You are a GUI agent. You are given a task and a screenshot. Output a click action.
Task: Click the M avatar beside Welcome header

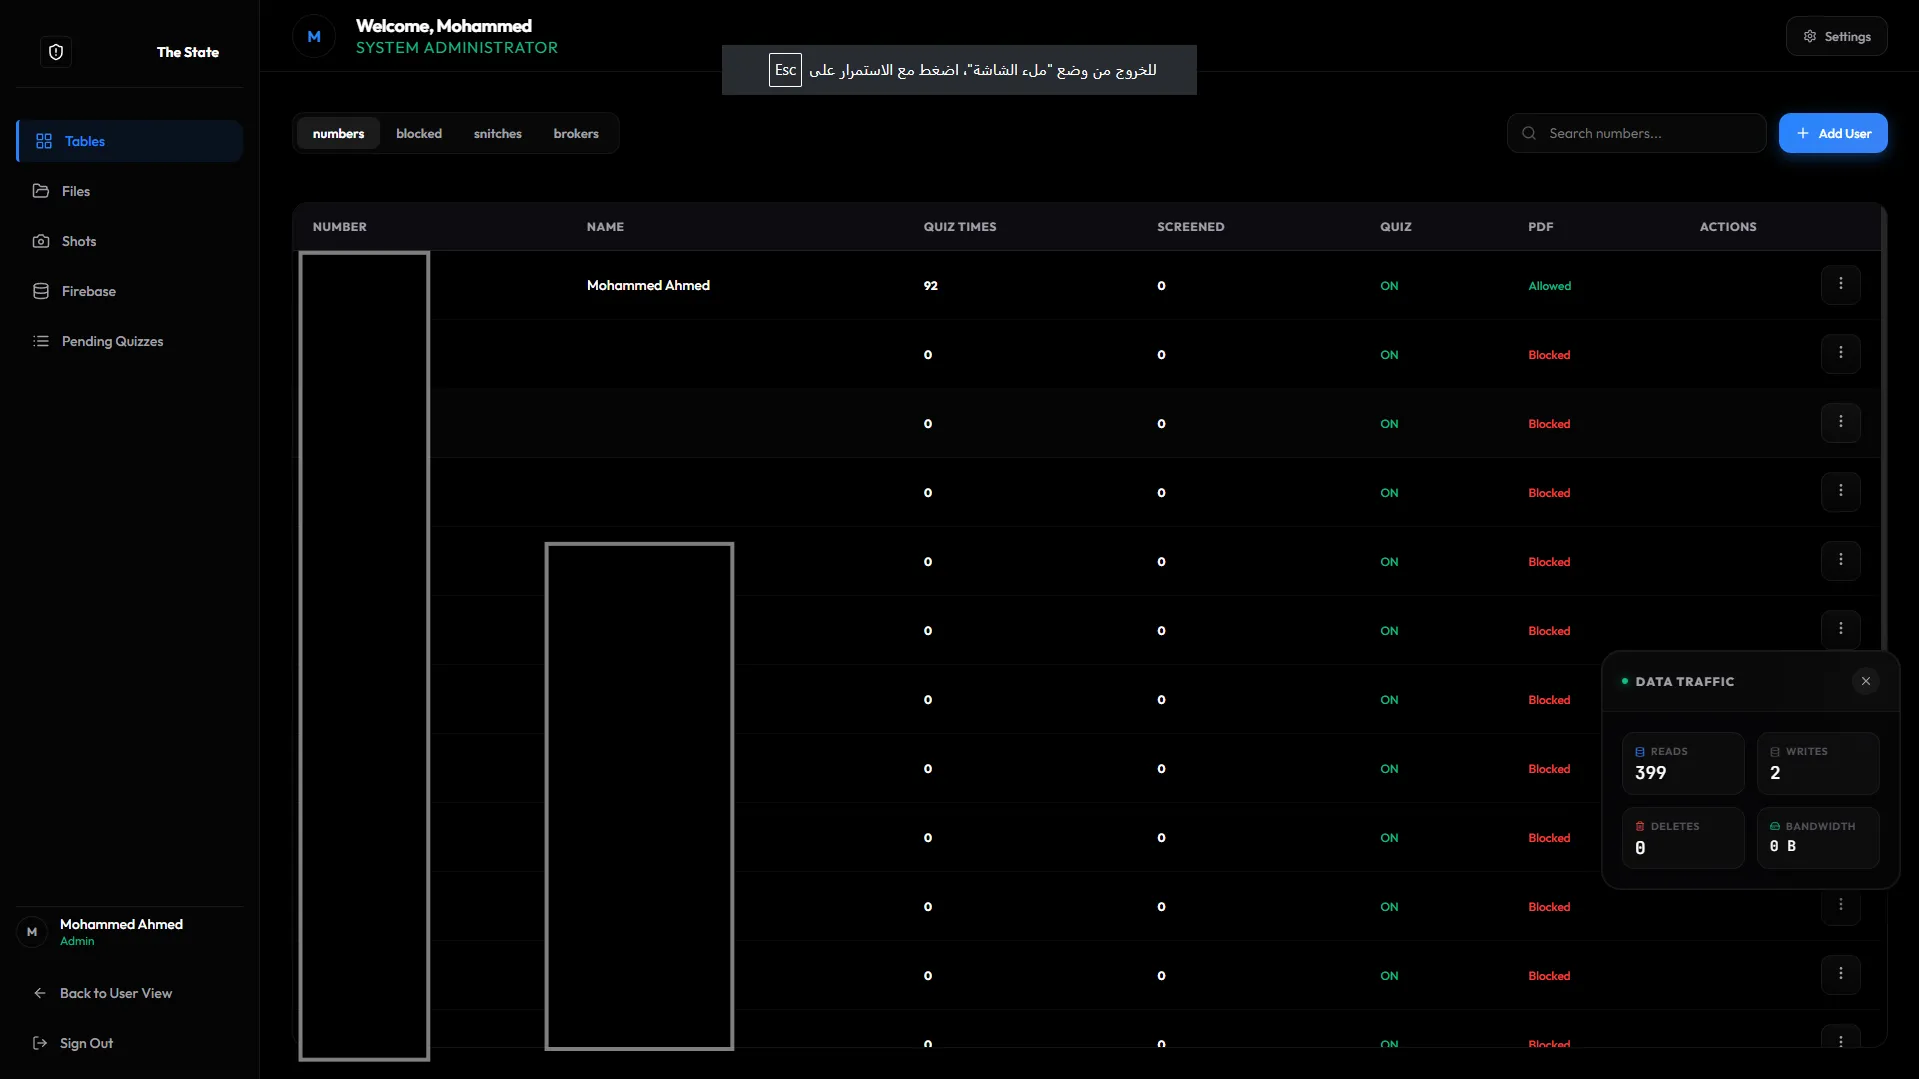coord(314,36)
